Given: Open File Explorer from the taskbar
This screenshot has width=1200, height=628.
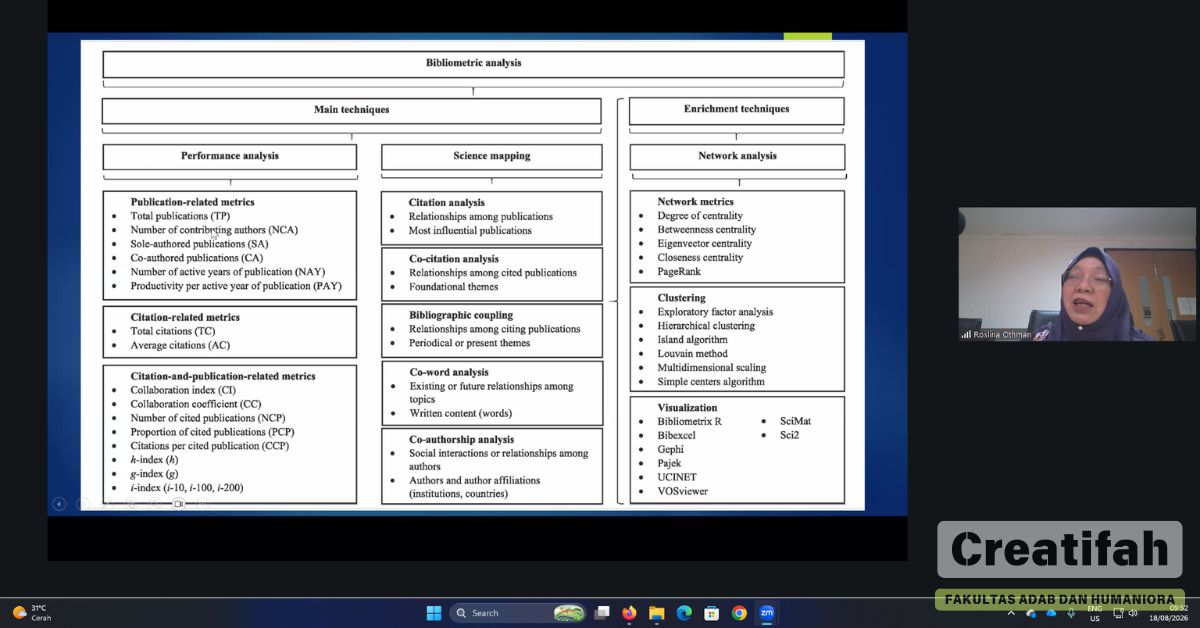Looking at the screenshot, I should (656, 613).
